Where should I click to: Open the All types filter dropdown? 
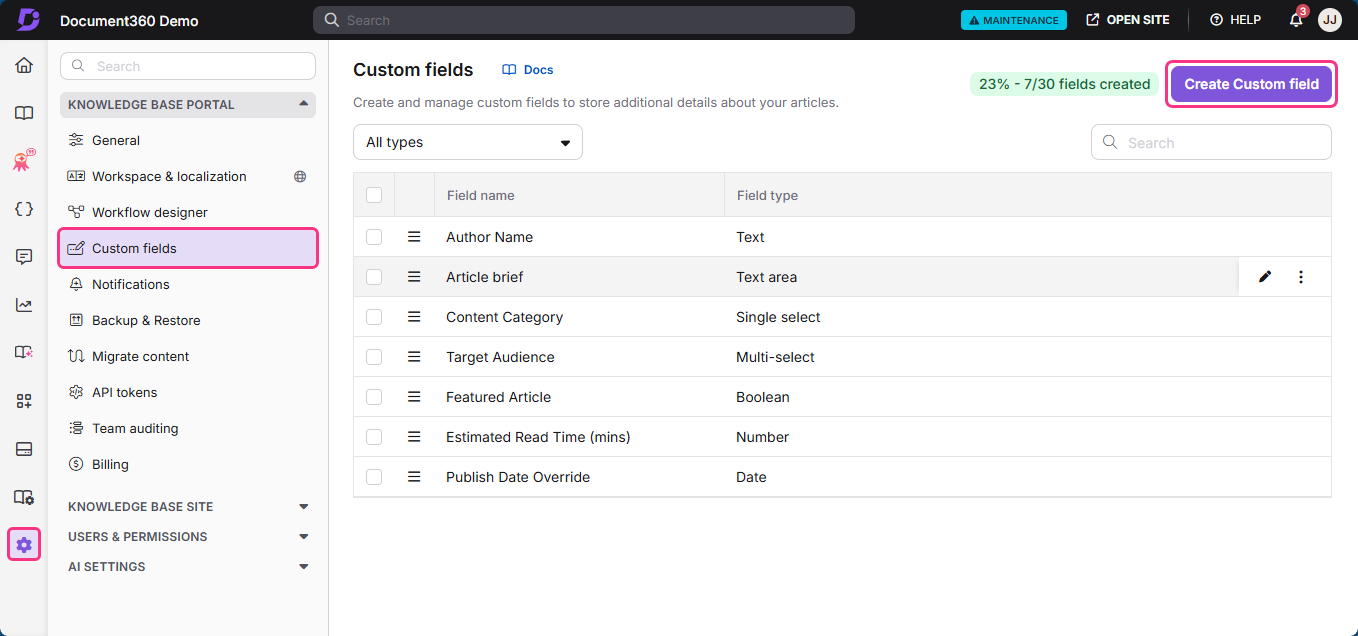(x=467, y=142)
